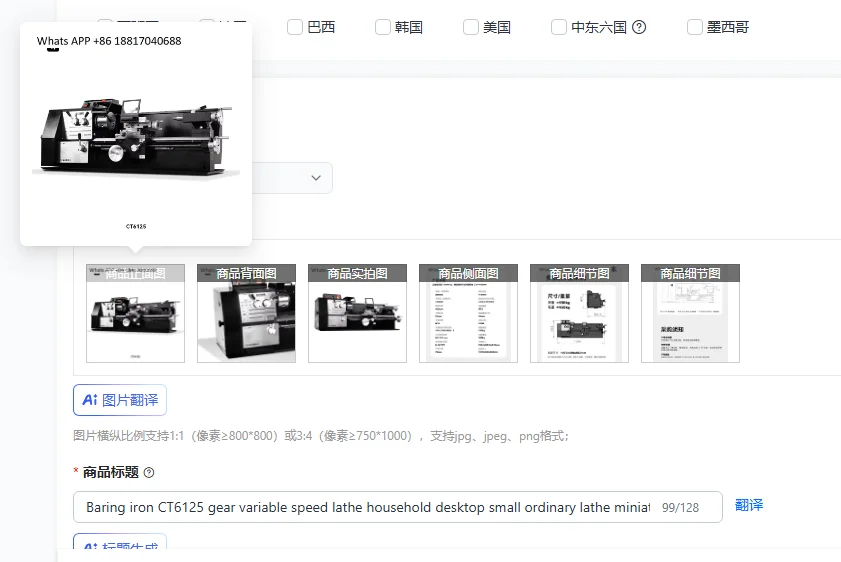The width and height of the screenshot is (841, 562).
Task: Select the first 商品细节图 thumbnail with dimensions
Action: pos(580,313)
